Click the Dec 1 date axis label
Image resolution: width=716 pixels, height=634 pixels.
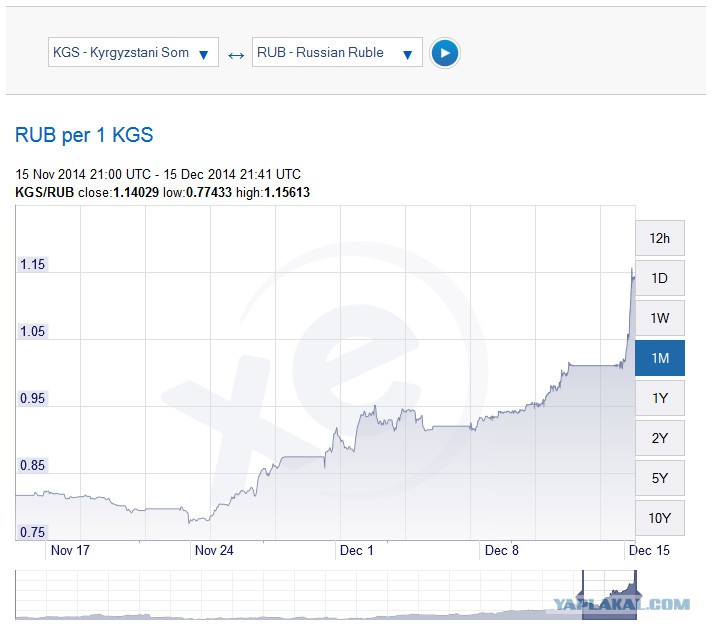coord(357,550)
